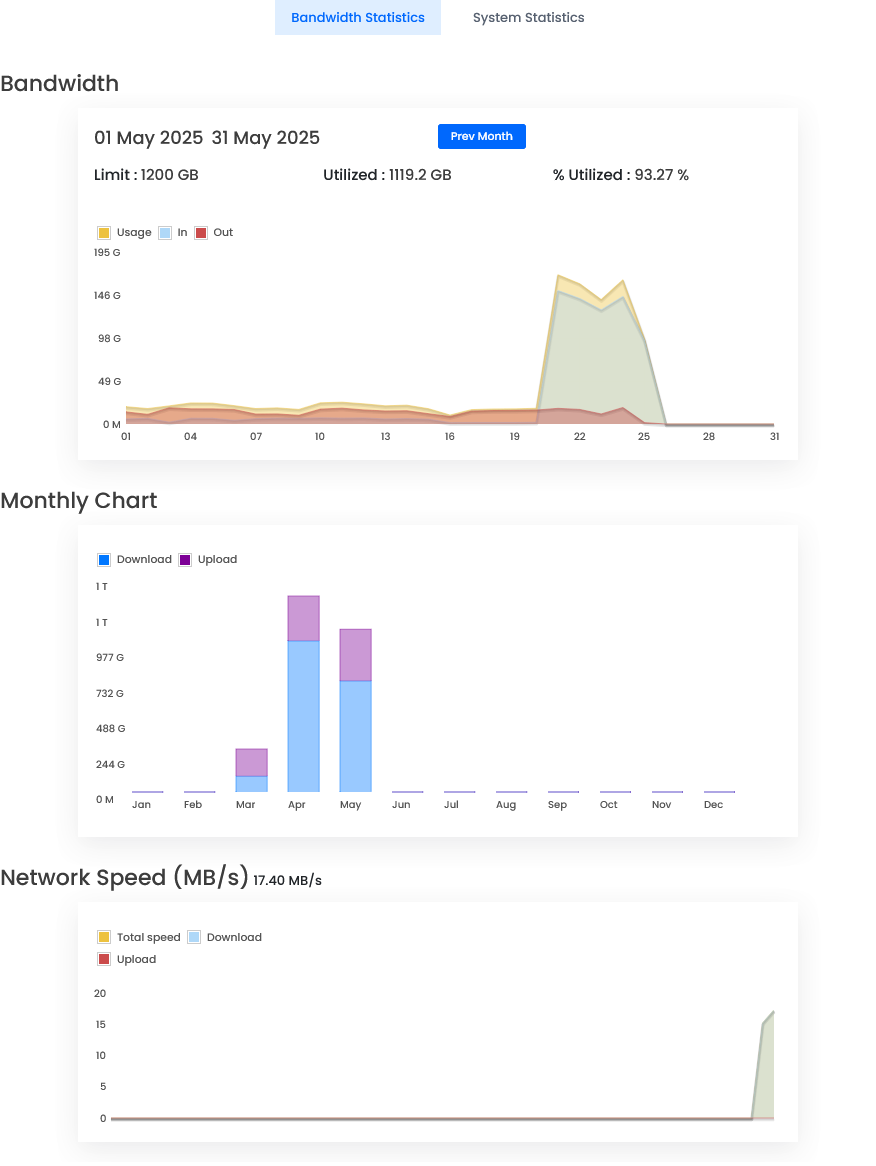This screenshot has width=876, height=1166.
Task: Click the April bar's blue download segment
Action: pyautogui.click(x=303, y=715)
